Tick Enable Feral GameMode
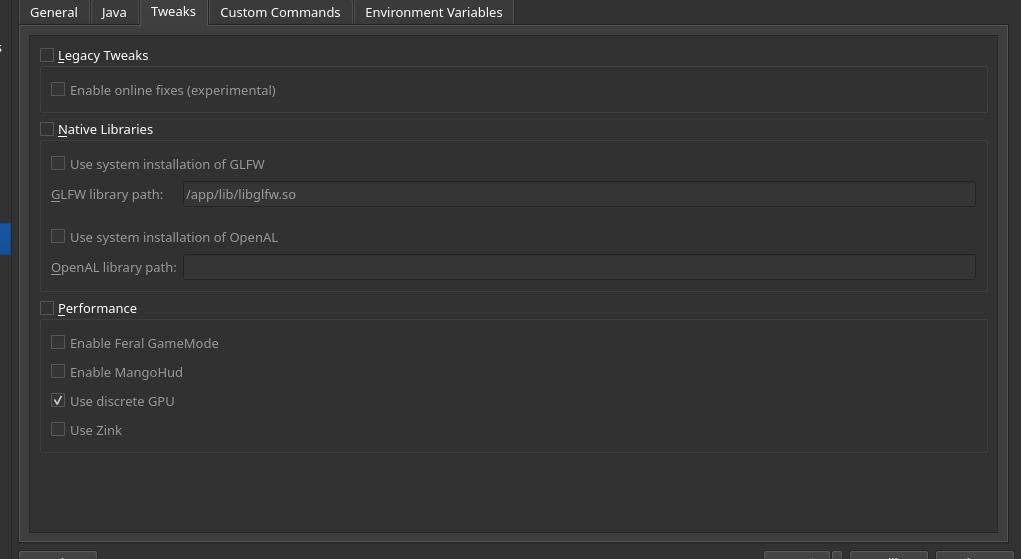1021x559 pixels. (58, 343)
